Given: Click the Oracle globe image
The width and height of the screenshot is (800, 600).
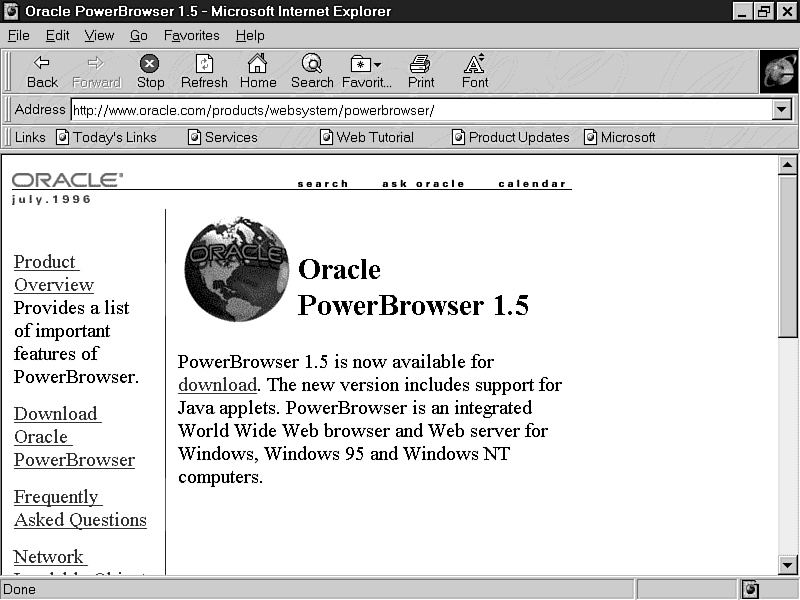Looking at the screenshot, I should point(236,269).
